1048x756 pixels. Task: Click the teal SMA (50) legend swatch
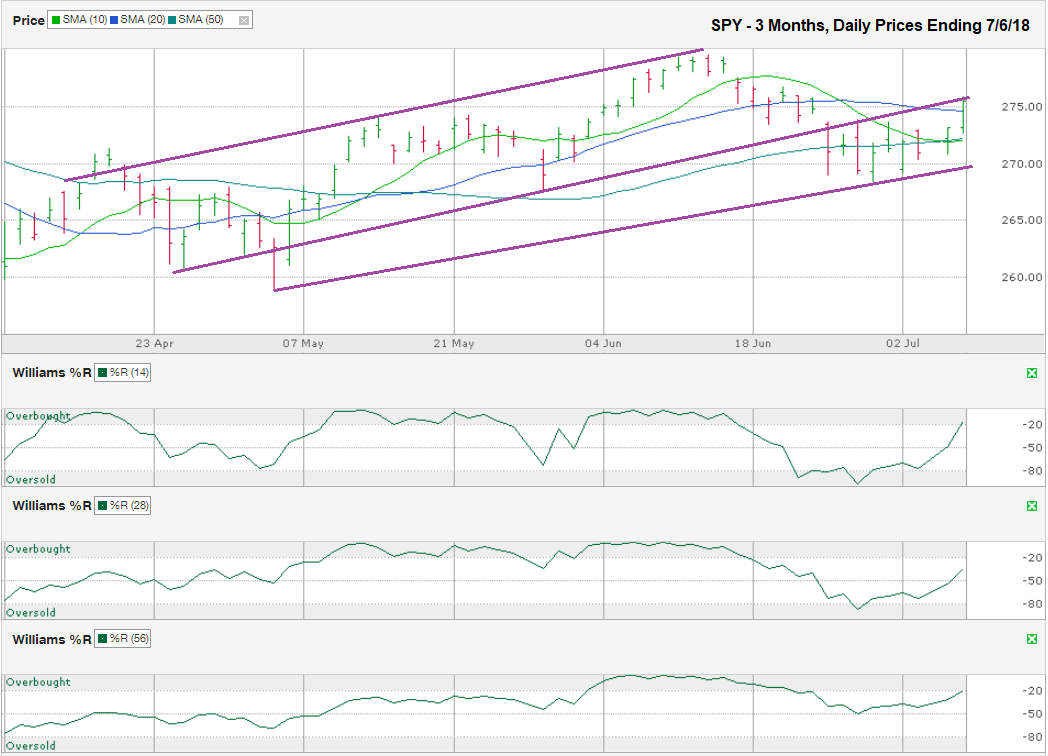pyautogui.click(x=172, y=20)
